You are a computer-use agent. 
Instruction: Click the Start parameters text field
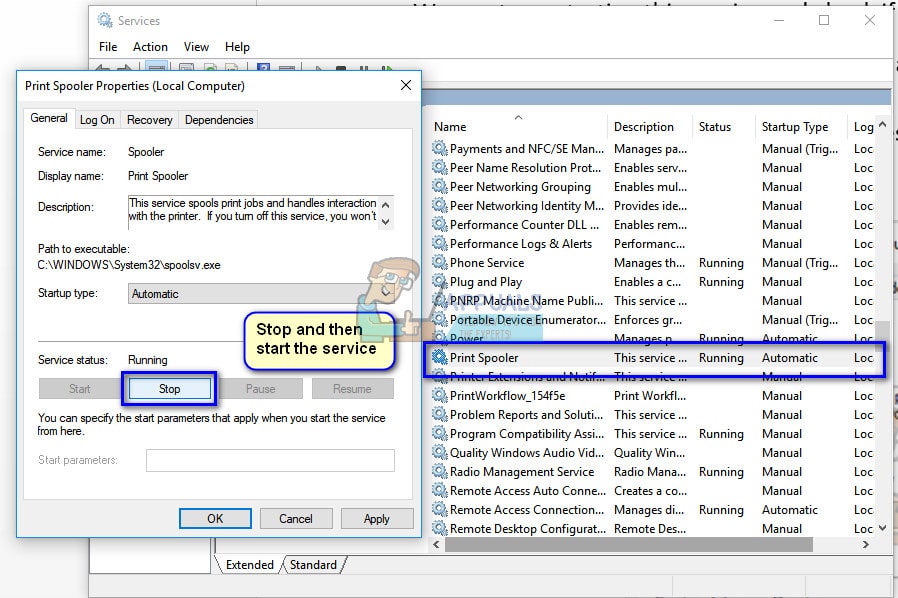tap(270, 460)
